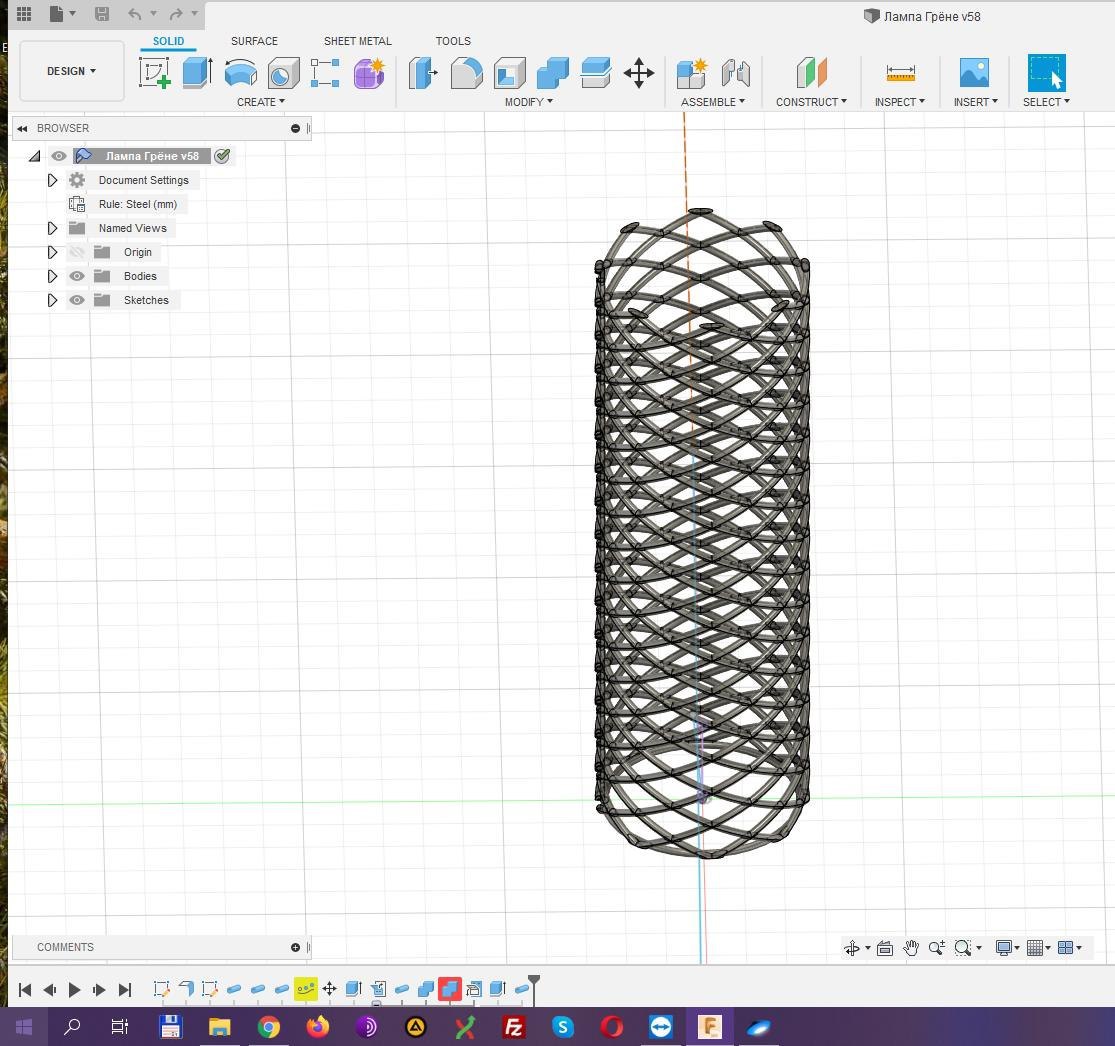Open the CREATE dropdown menu

(261, 102)
